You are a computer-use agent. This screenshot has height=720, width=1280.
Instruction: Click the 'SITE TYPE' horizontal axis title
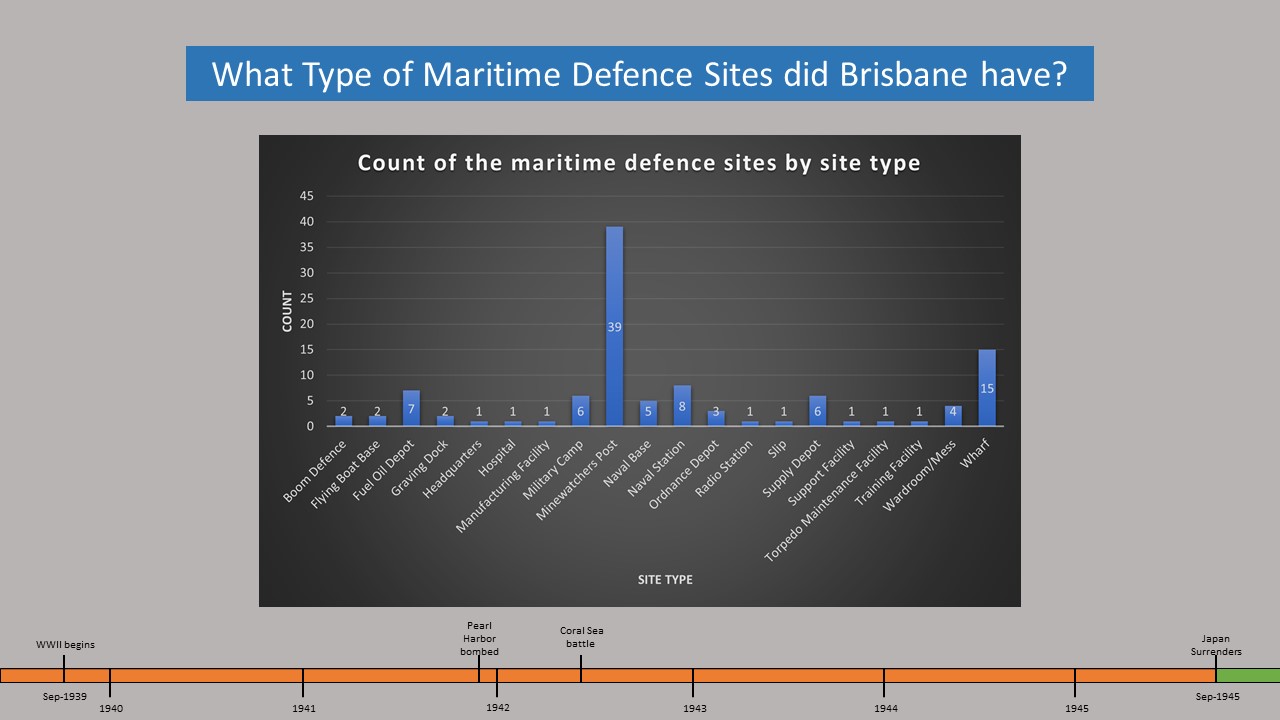coord(665,580)
